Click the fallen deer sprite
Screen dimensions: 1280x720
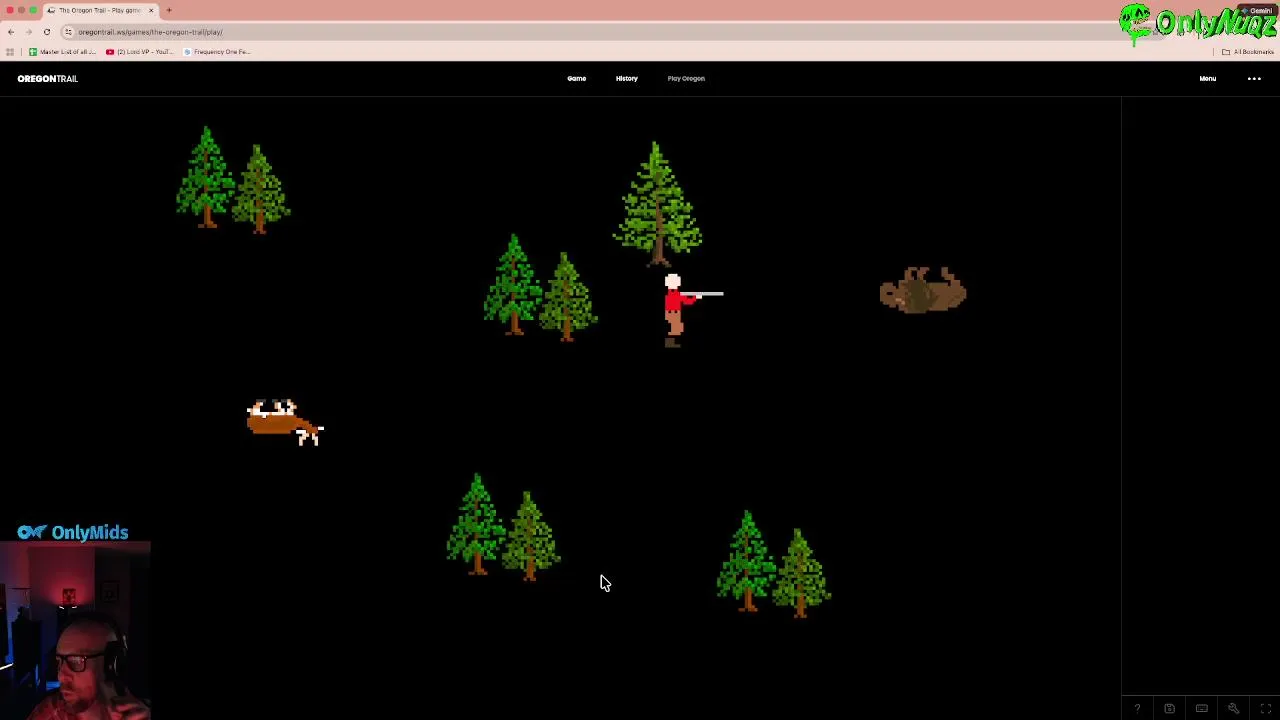click(x=285, y=422)
